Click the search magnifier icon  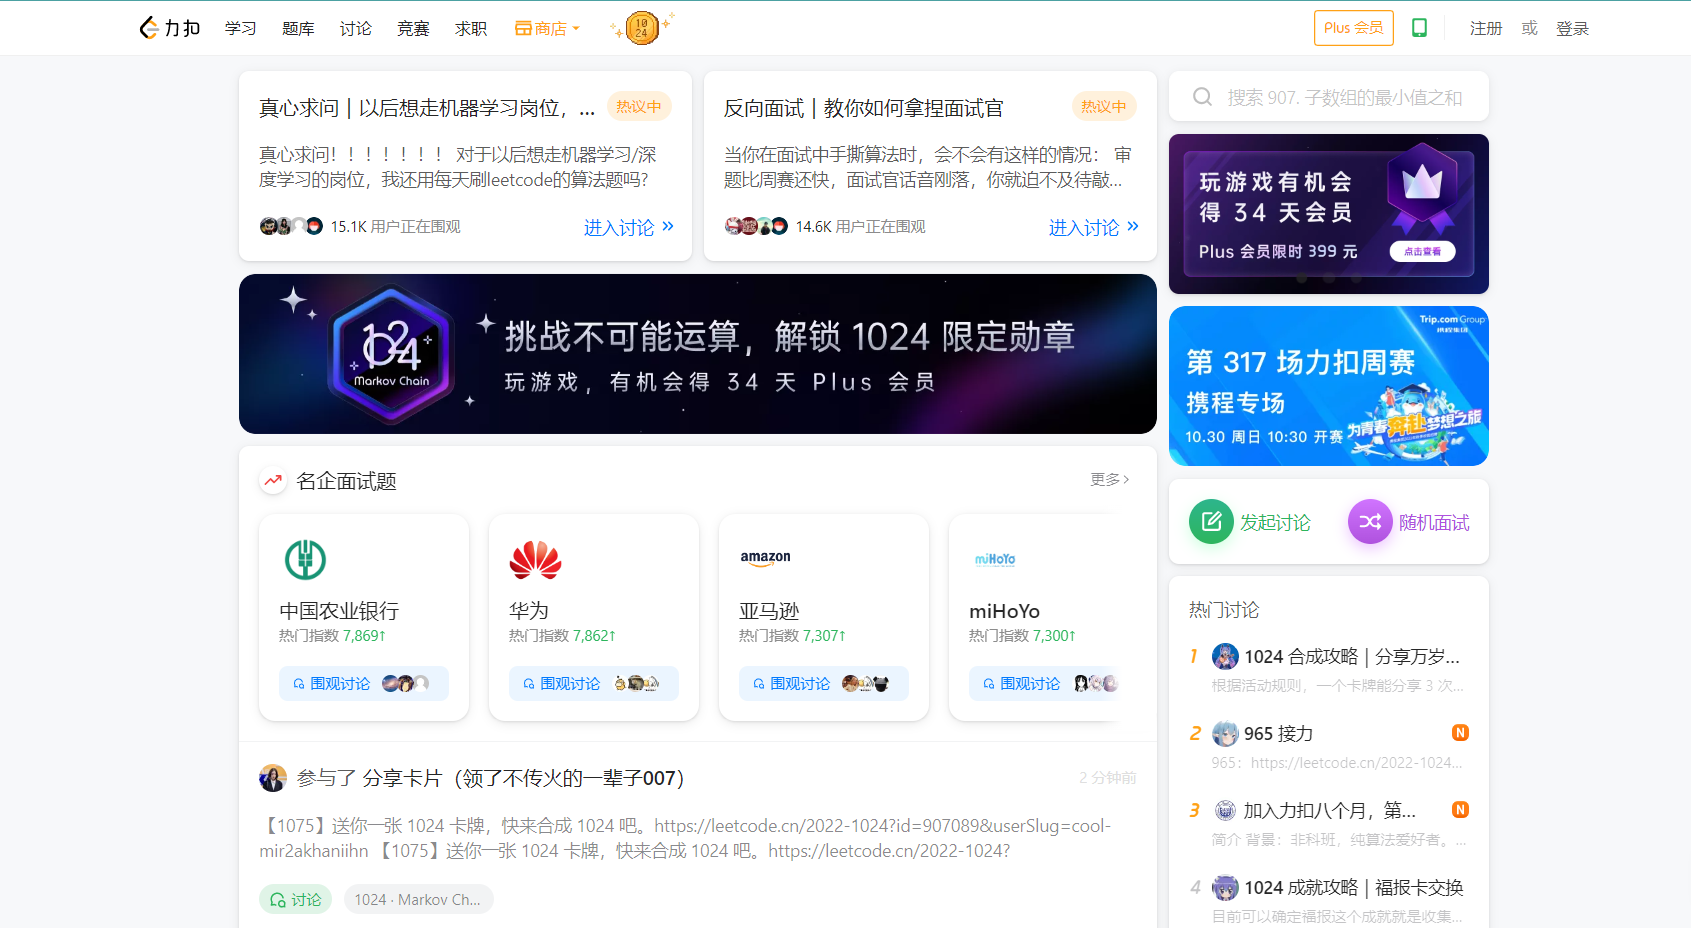pos(1203,97)
